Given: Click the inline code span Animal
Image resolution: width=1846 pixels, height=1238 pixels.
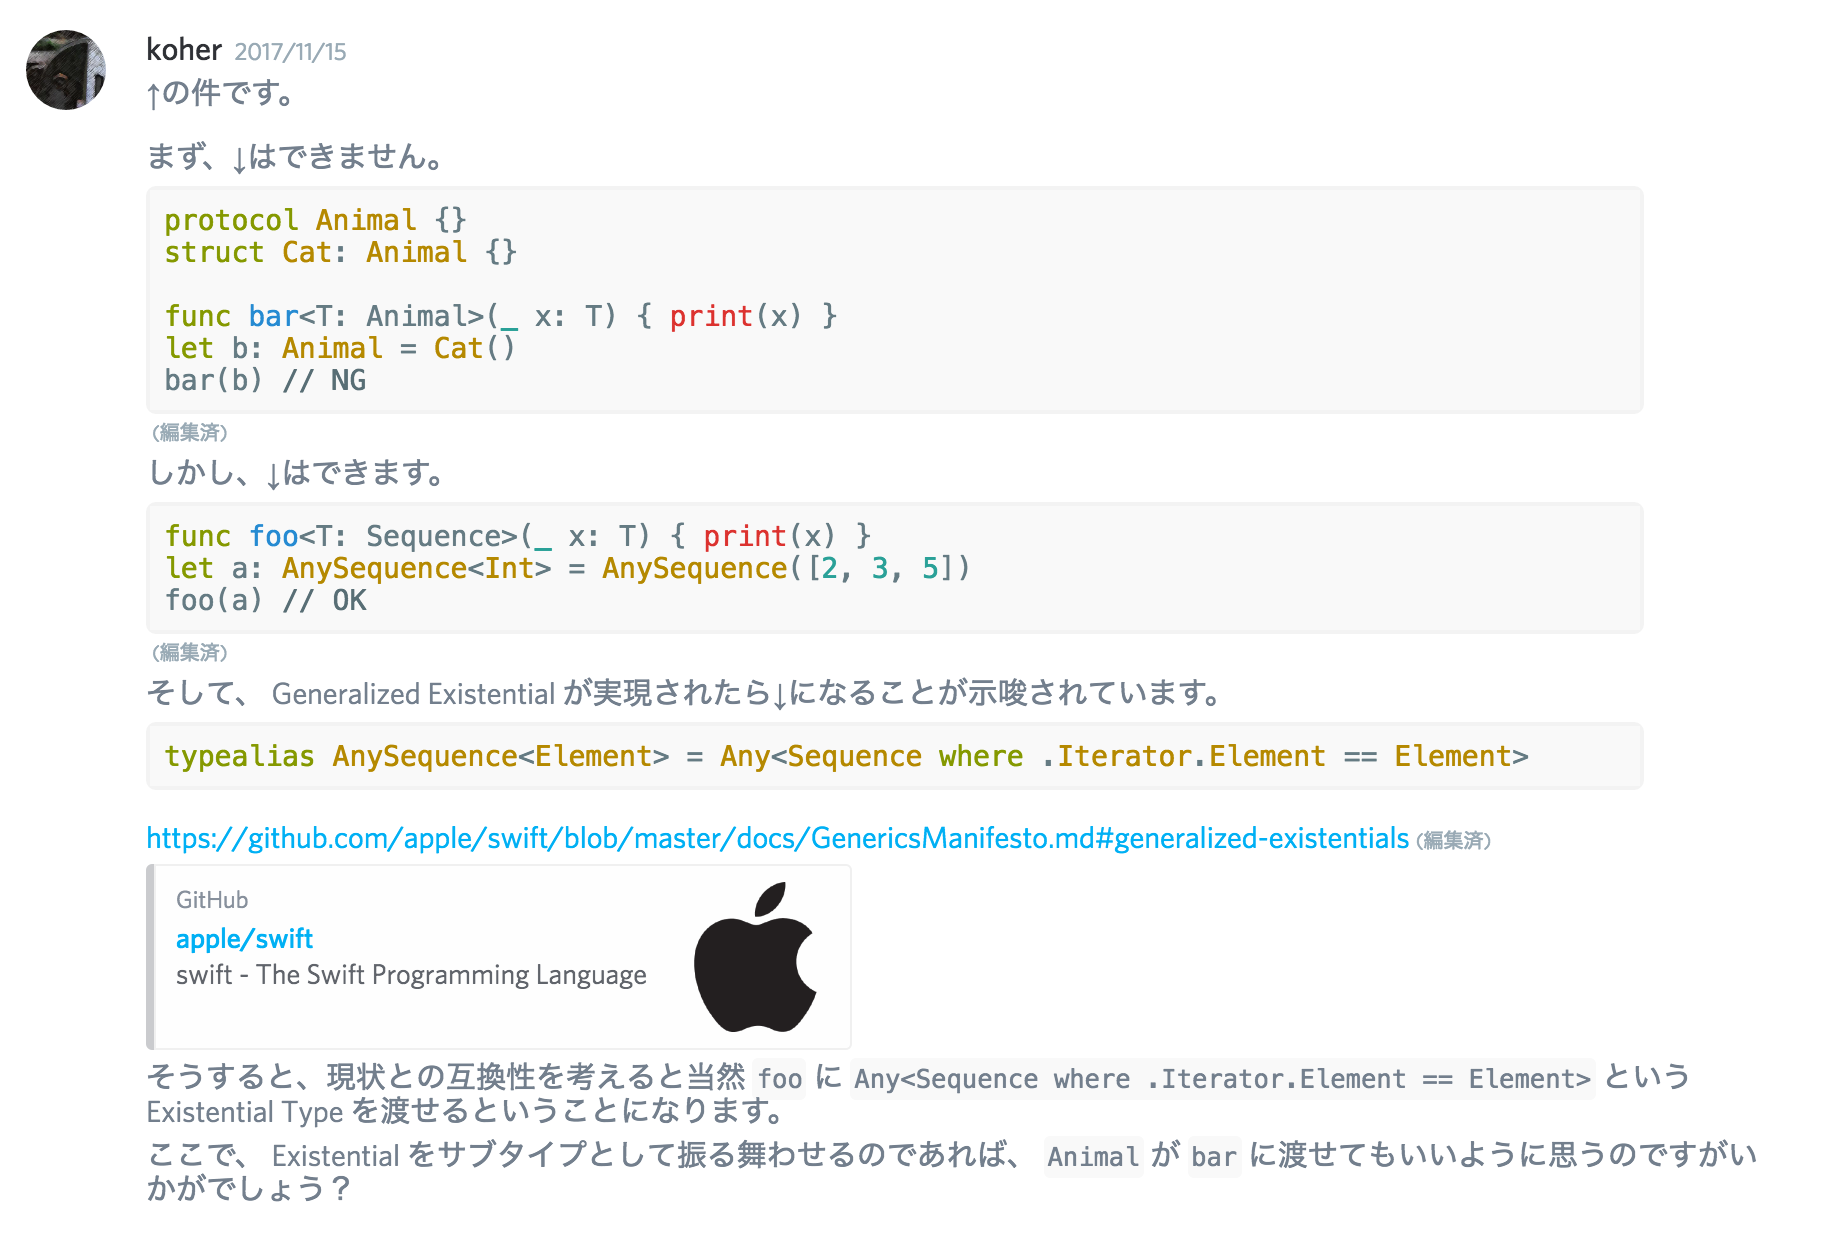Looking at the screenshot, I should [1093, 1157].
